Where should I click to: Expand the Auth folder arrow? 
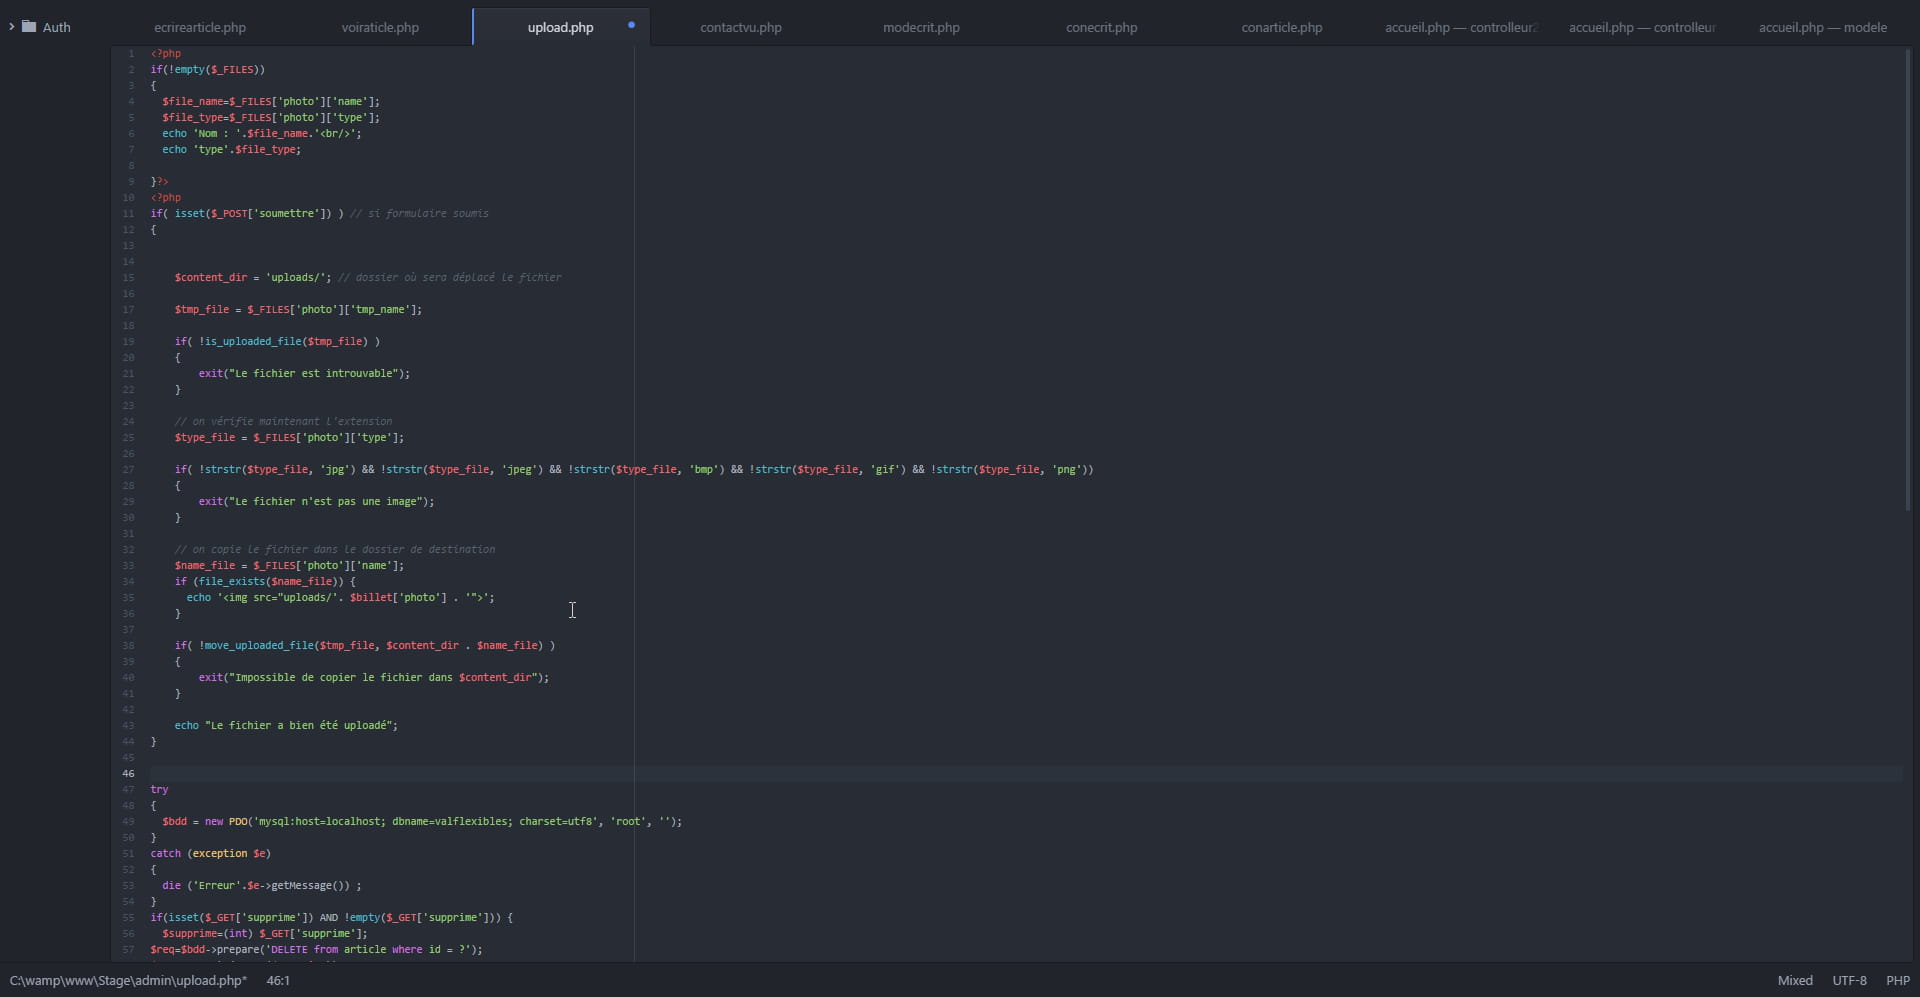coord(12,27)
